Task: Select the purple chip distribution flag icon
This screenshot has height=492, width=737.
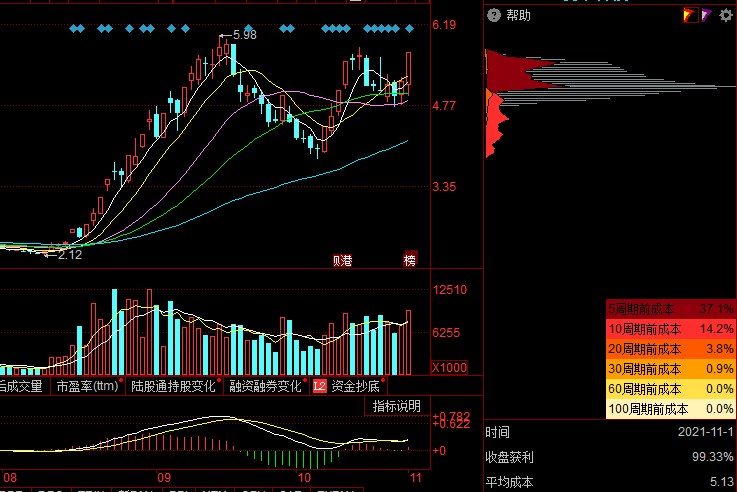Action: (706, 15)
